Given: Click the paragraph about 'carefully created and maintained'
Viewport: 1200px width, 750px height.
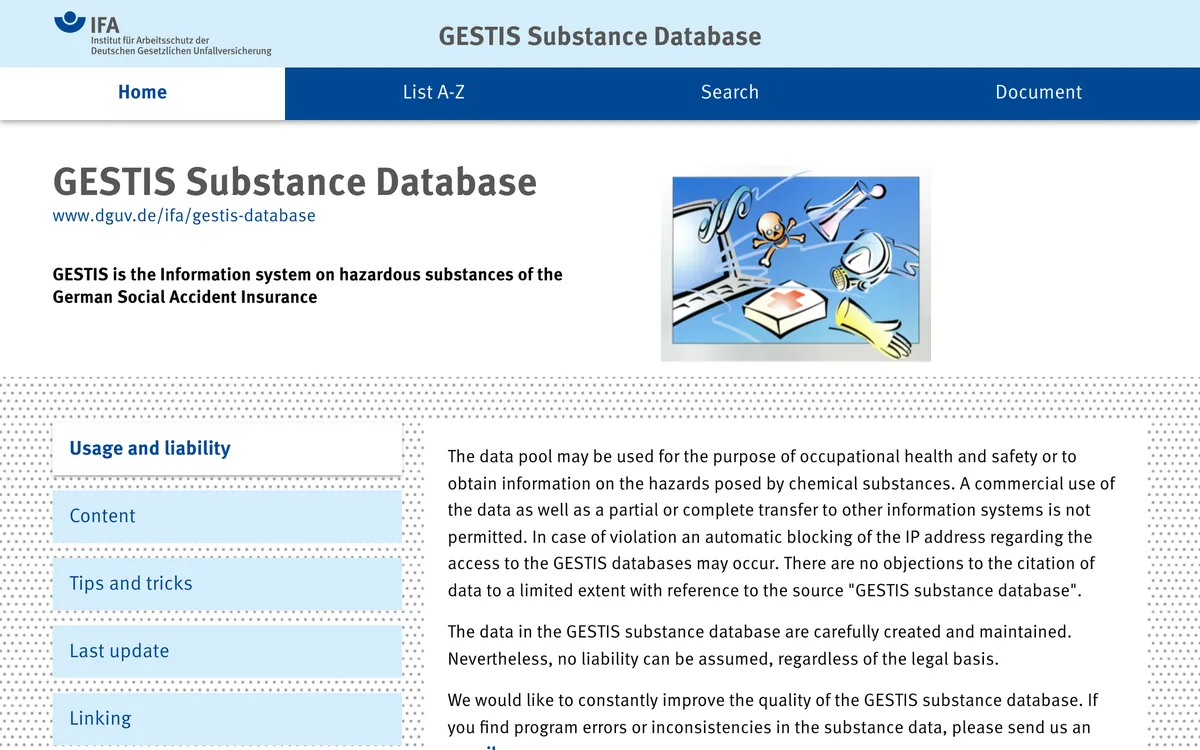Looking at the screenshot, I should [759, 645].
